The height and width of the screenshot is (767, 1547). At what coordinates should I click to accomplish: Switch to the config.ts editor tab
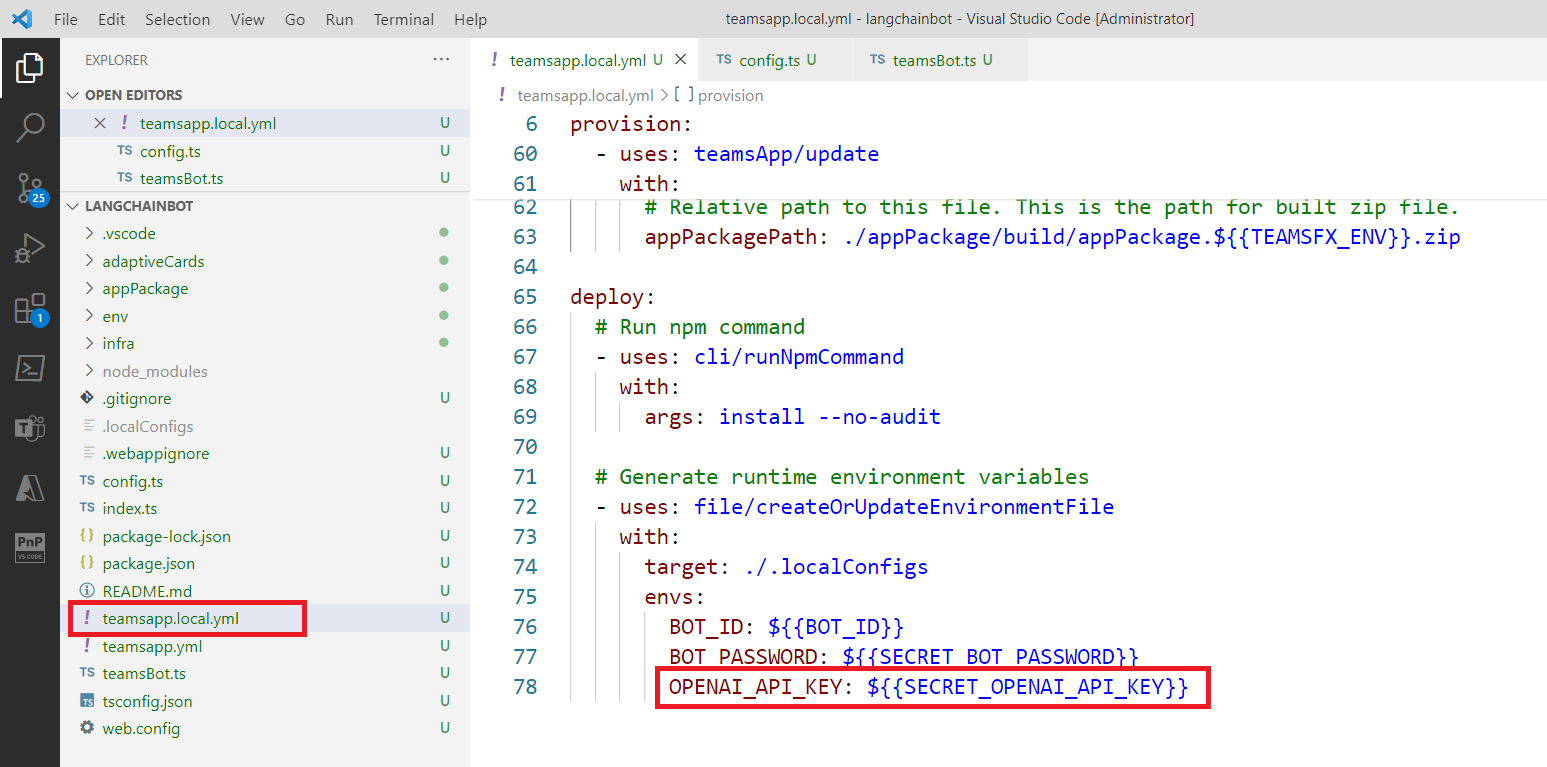click(768, 60)
